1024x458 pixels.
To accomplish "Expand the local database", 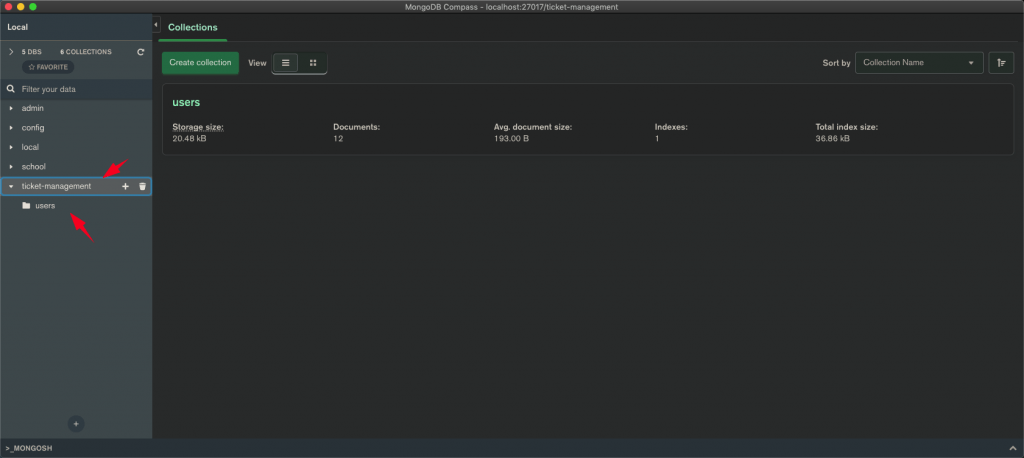I will (11, 148).
